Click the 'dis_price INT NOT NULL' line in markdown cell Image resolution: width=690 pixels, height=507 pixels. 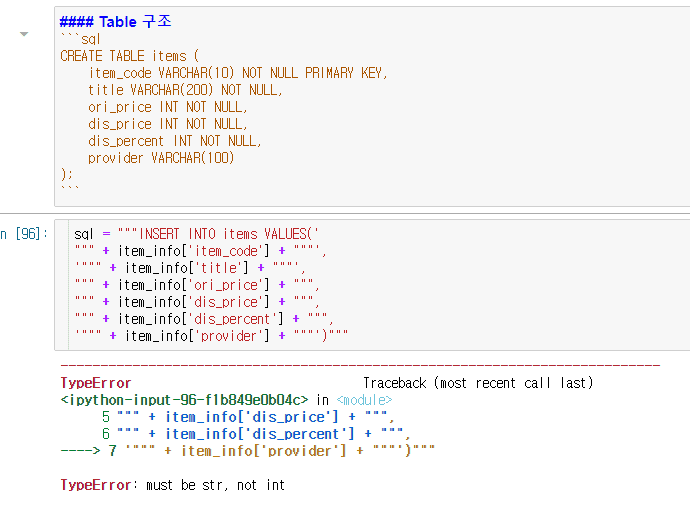pyautogui.click(x=168, y=124)
